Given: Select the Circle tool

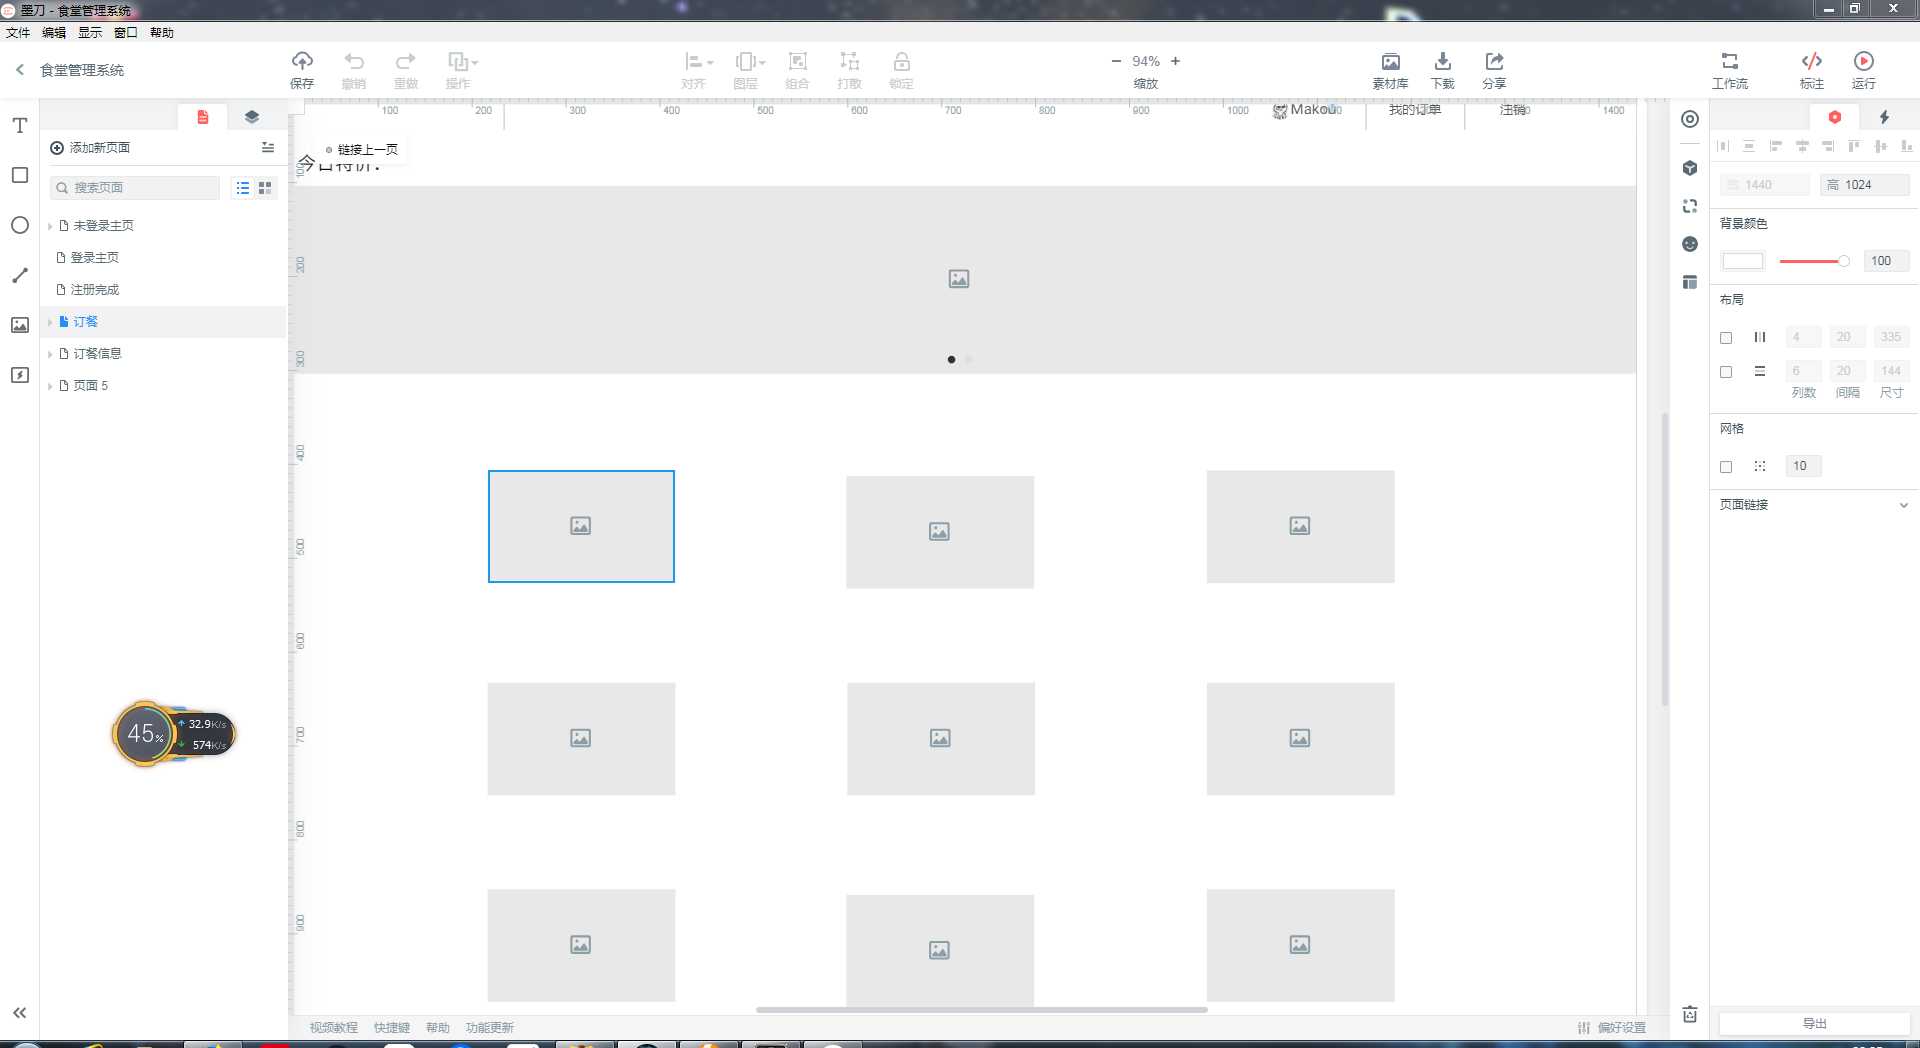Looking at the screenshot, I should click(x=19, y=225).
